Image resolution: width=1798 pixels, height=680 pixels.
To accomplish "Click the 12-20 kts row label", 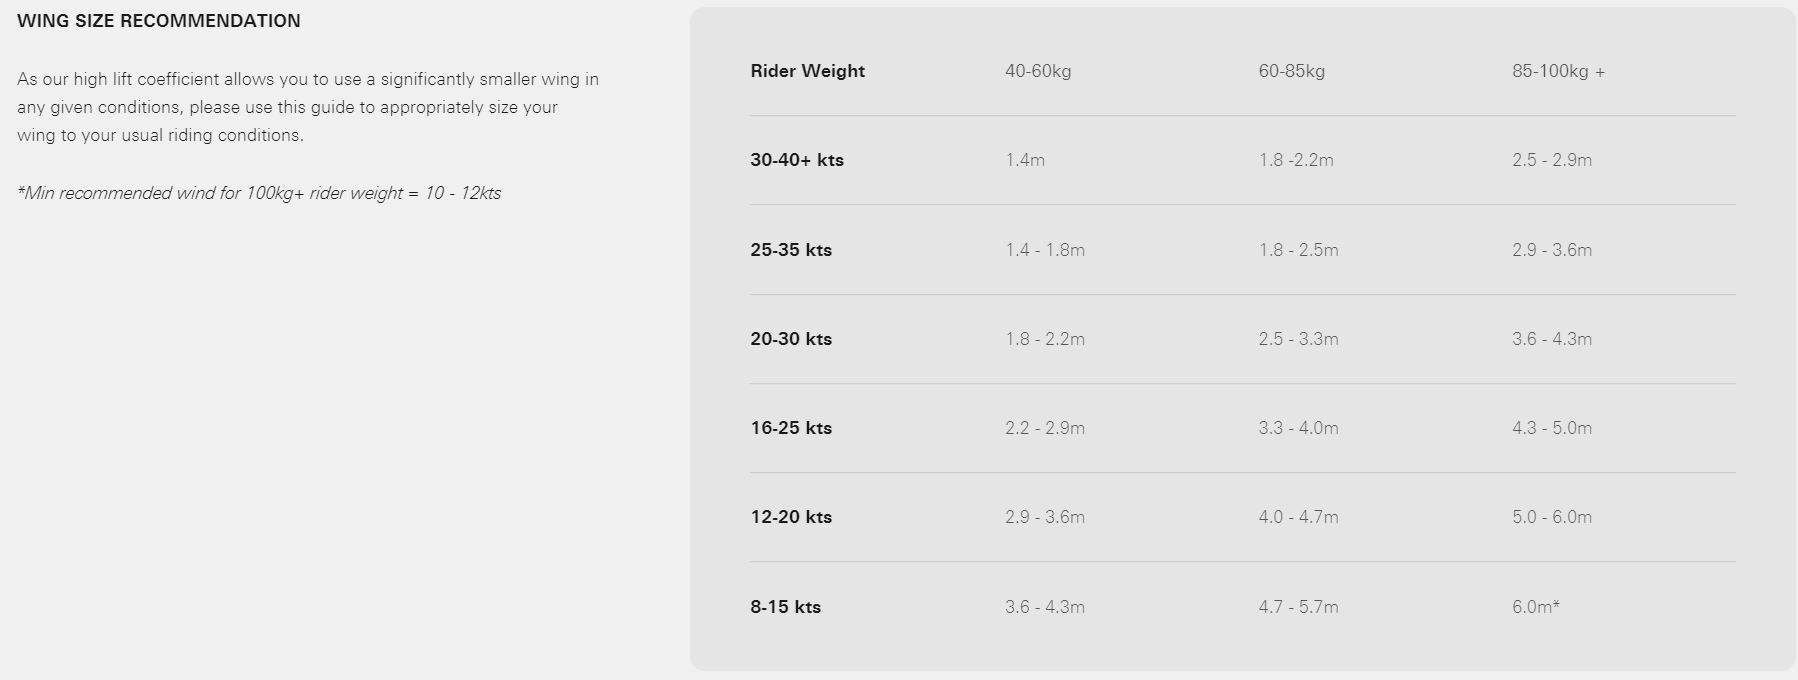I will (x=790, y=517).
